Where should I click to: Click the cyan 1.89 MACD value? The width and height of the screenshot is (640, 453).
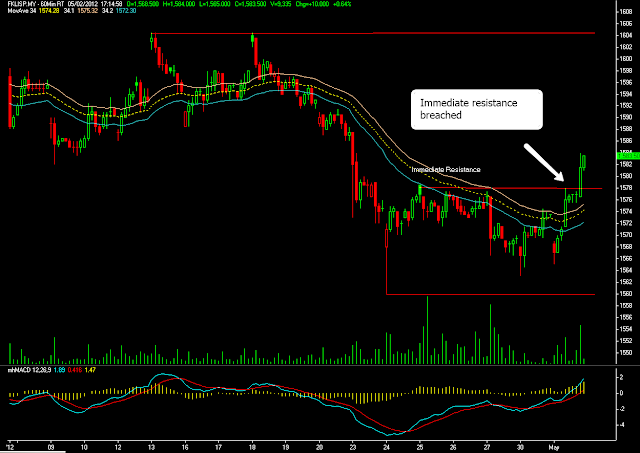tap(59, 370)
